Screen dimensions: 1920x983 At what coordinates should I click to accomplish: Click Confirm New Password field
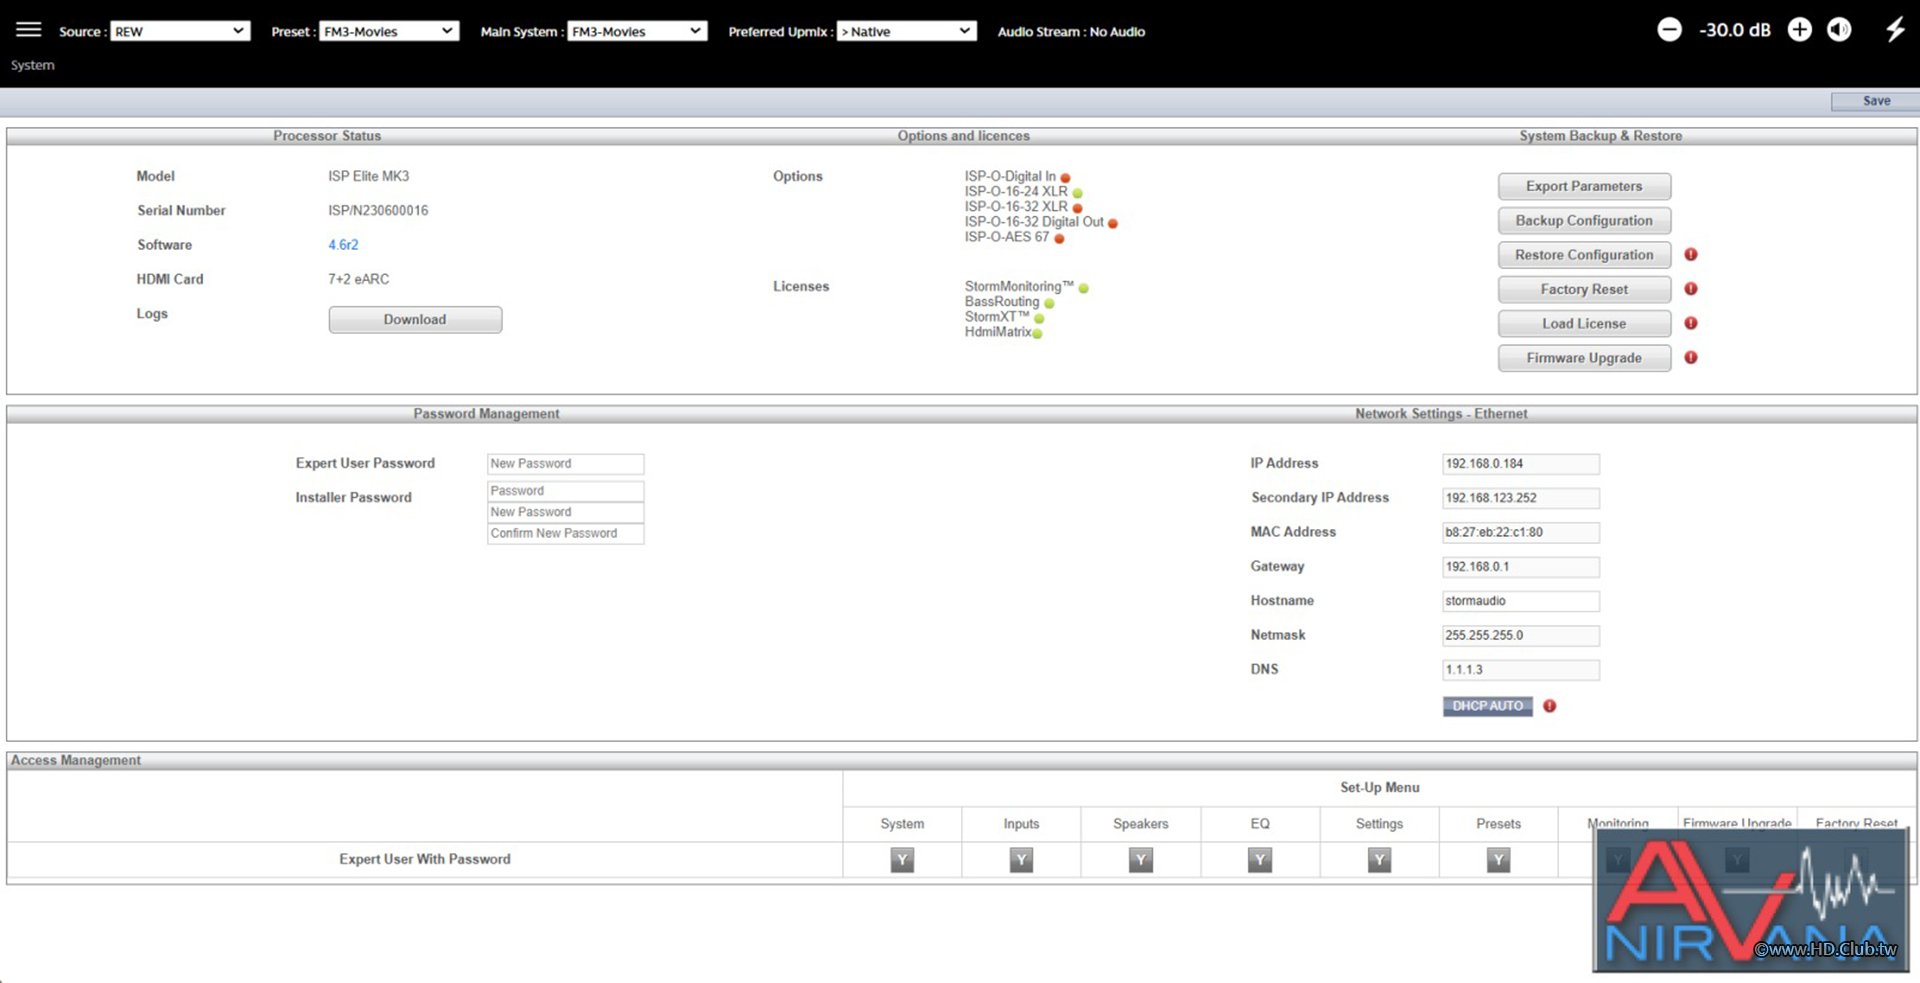pos(565,533)
